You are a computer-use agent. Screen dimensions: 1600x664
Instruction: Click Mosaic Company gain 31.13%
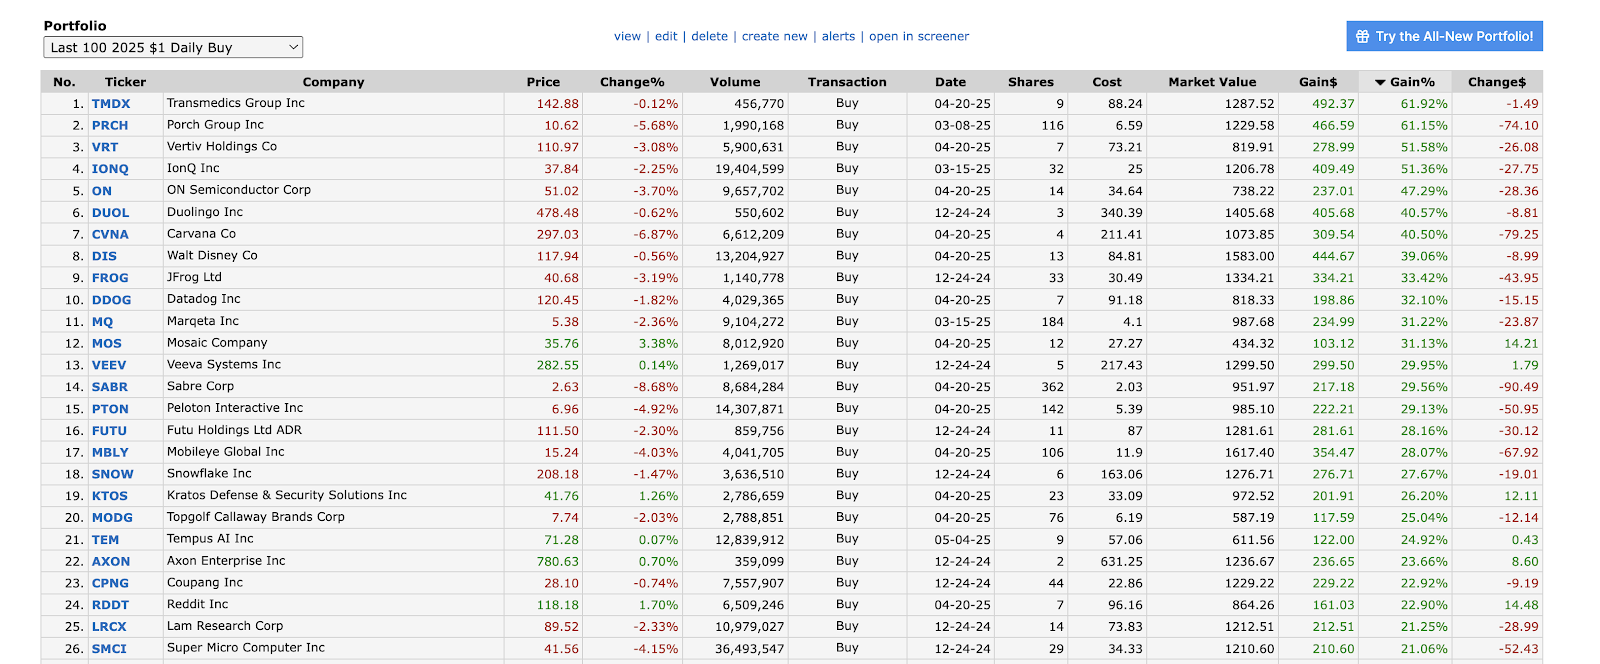tap(1424, 343)
